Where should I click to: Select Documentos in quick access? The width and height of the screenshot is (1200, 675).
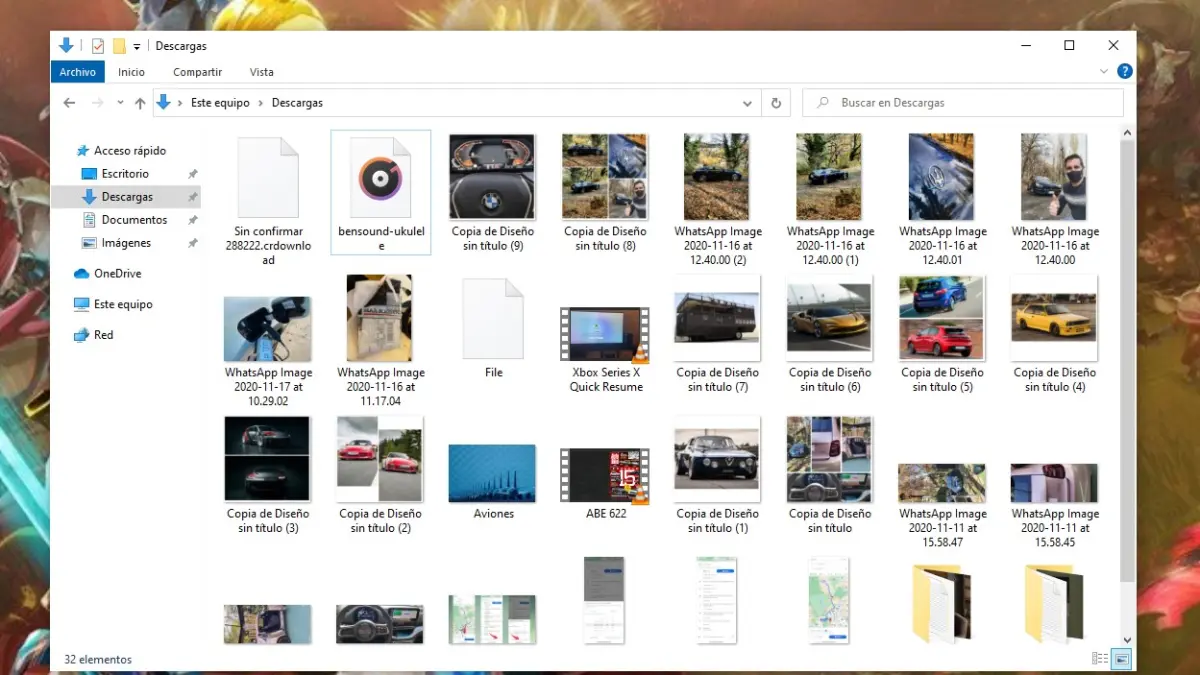[134, 220]
